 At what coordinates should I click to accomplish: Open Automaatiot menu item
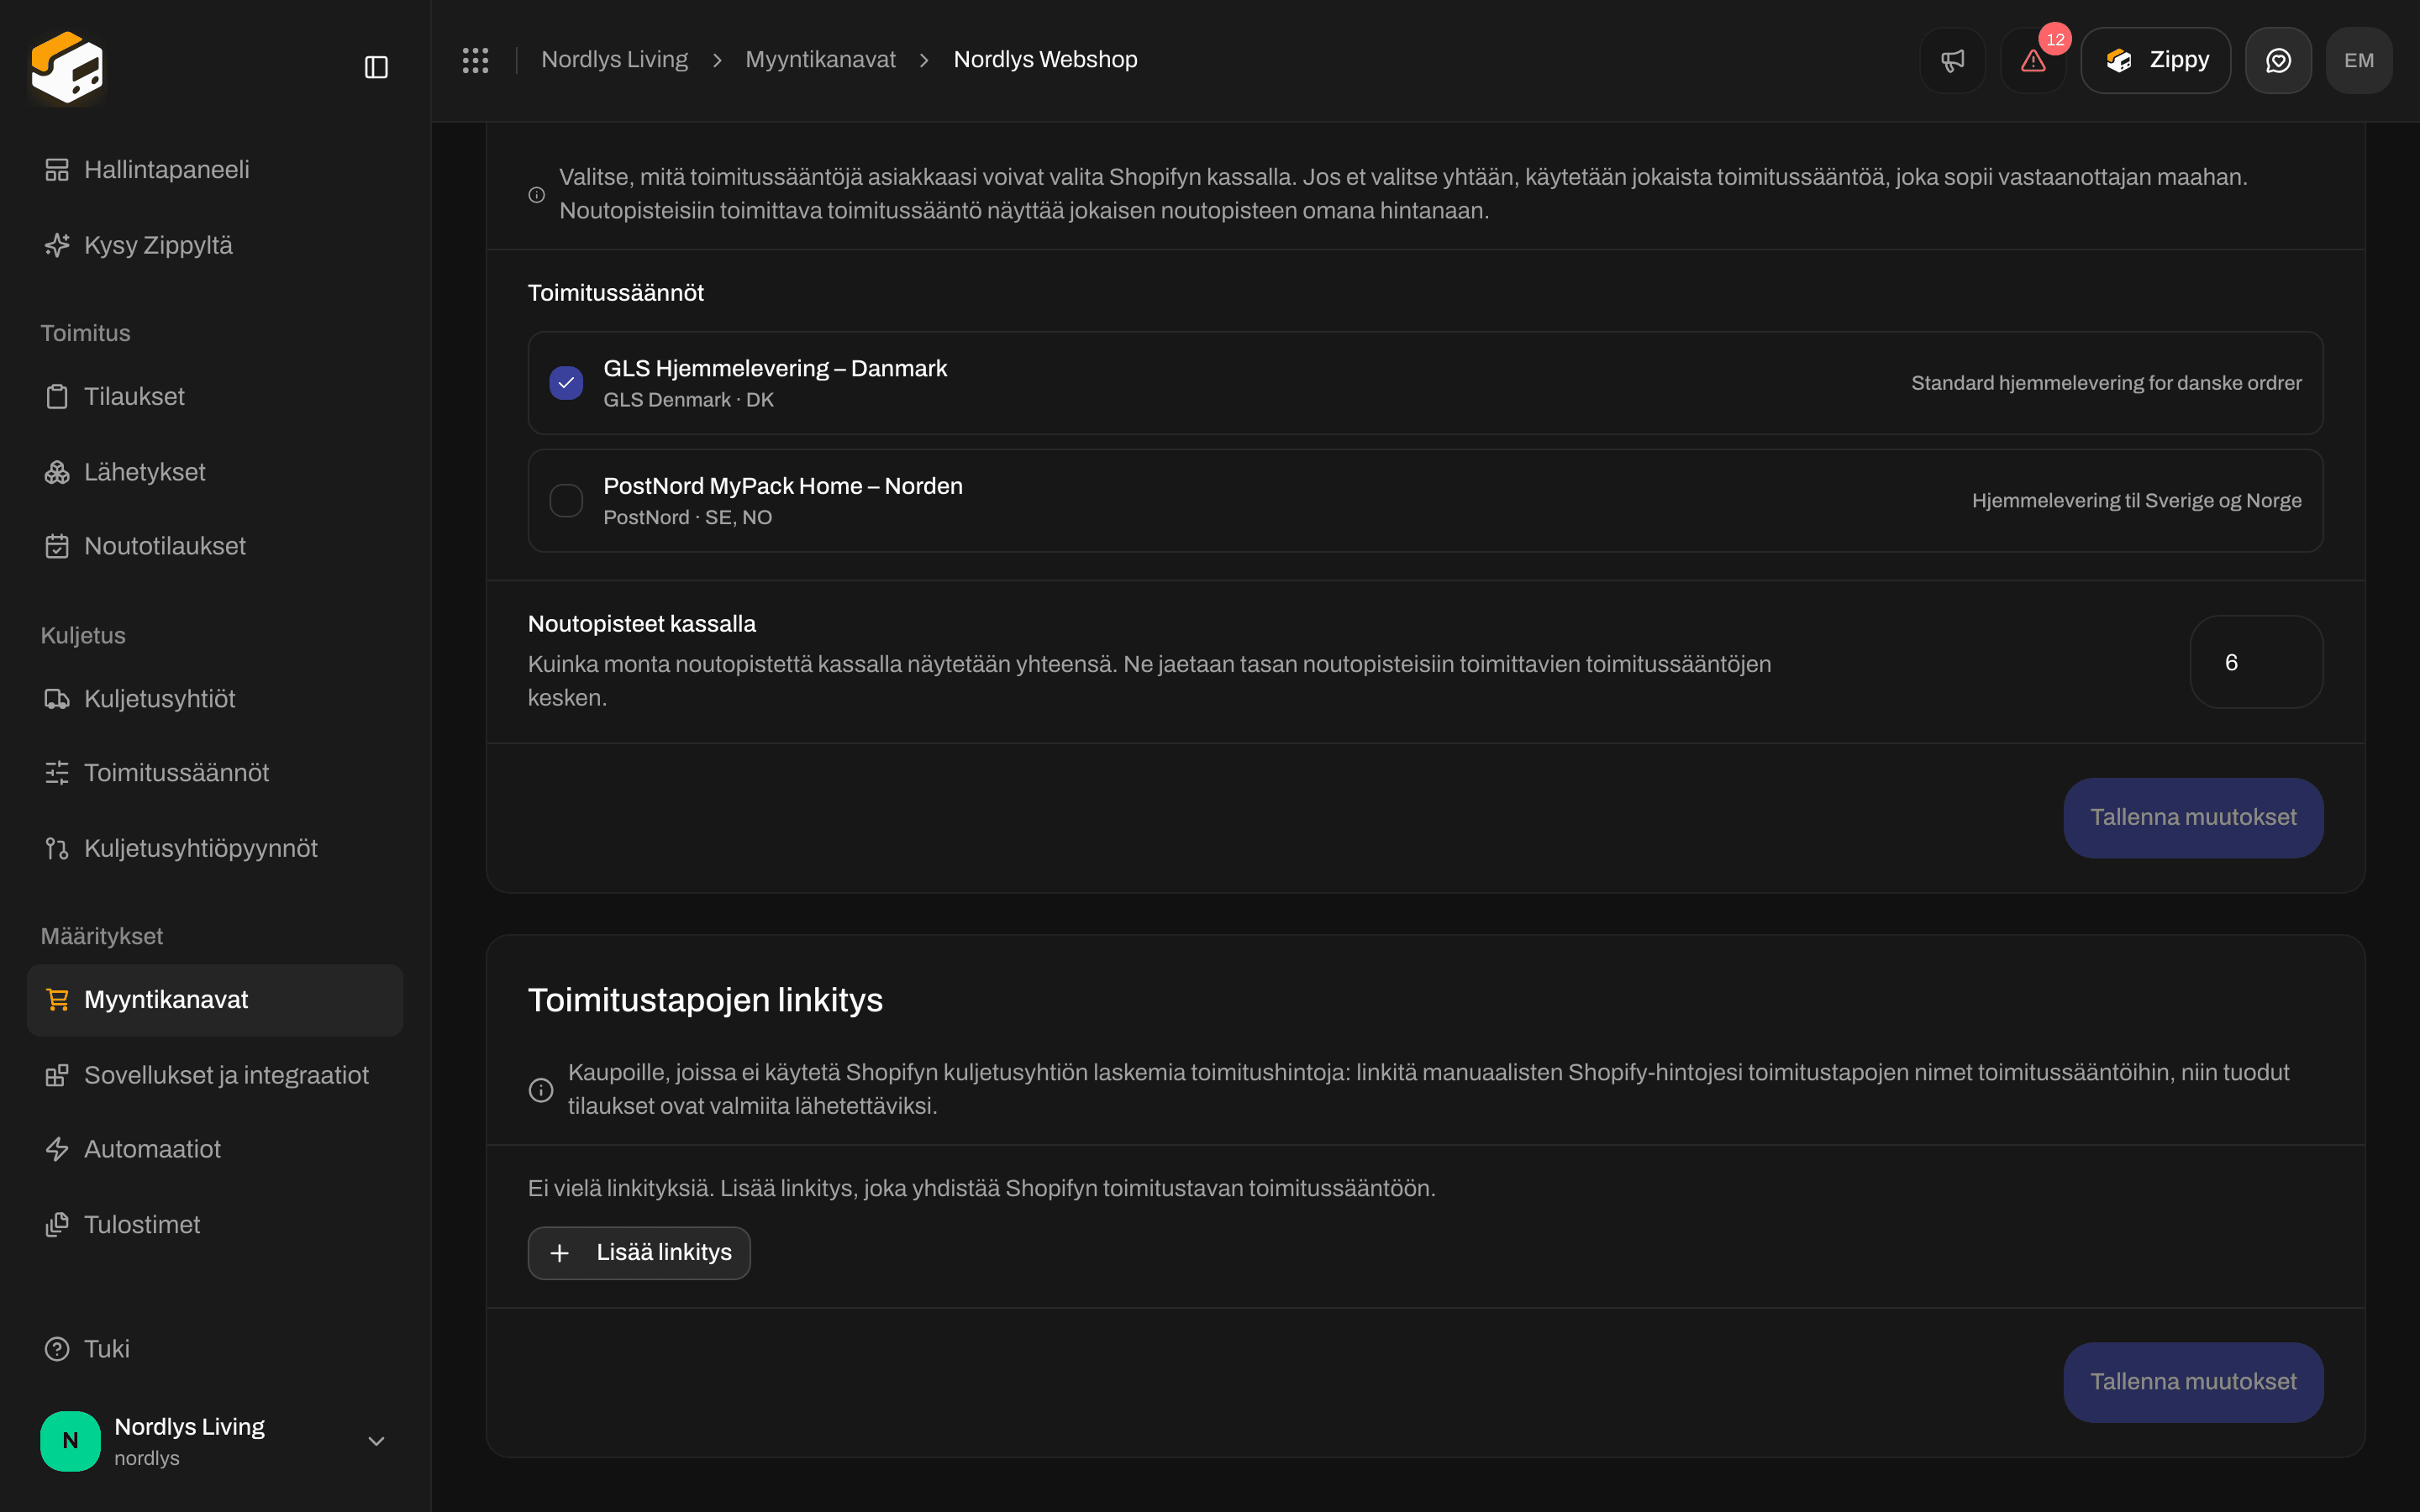[x=215, y=1149]
